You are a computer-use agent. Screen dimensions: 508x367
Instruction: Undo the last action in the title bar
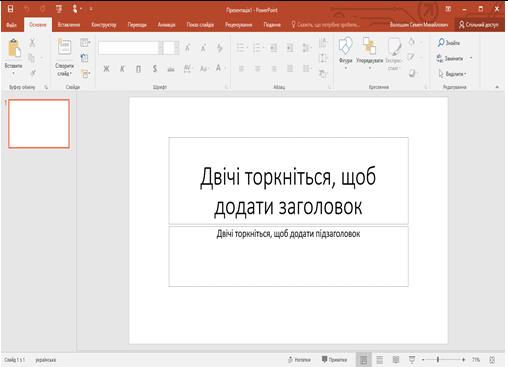(26, 9)
